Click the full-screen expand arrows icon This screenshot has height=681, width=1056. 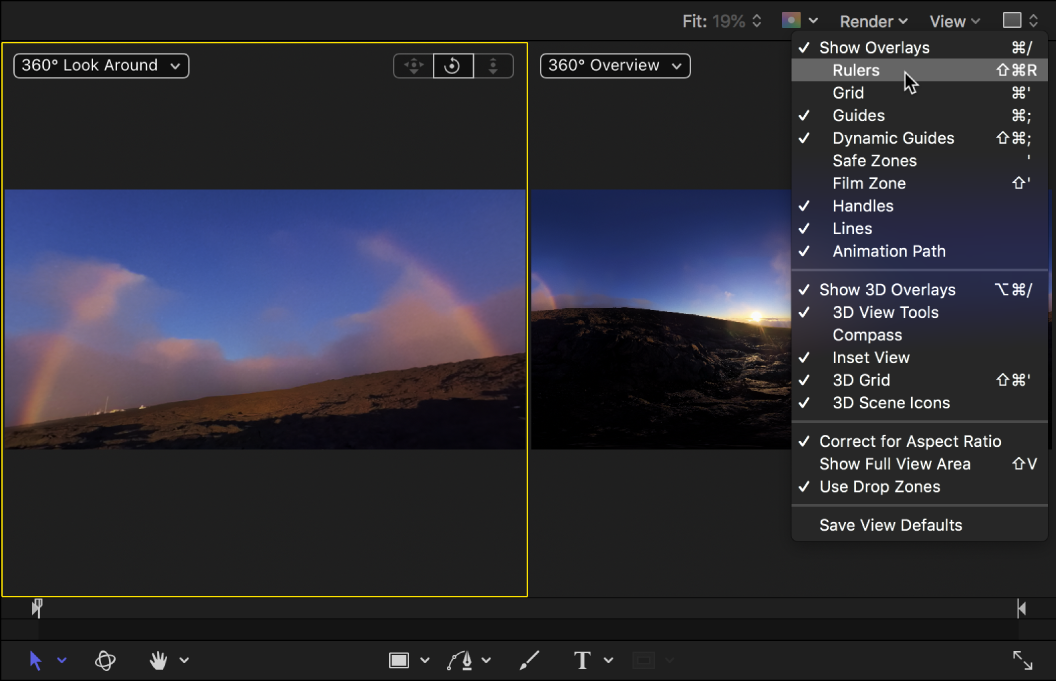pos(1022,660)
